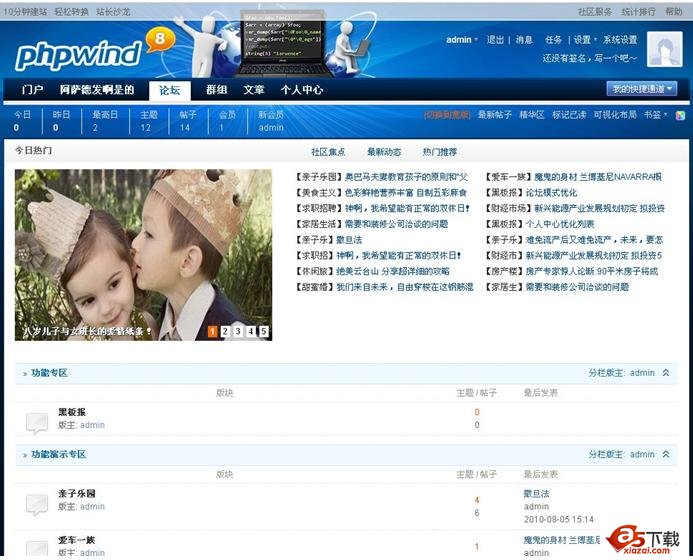Go to the 门户 nav tab
This screenshot has height=560, width=693.
pyautogui.click(x=33, y=90)
